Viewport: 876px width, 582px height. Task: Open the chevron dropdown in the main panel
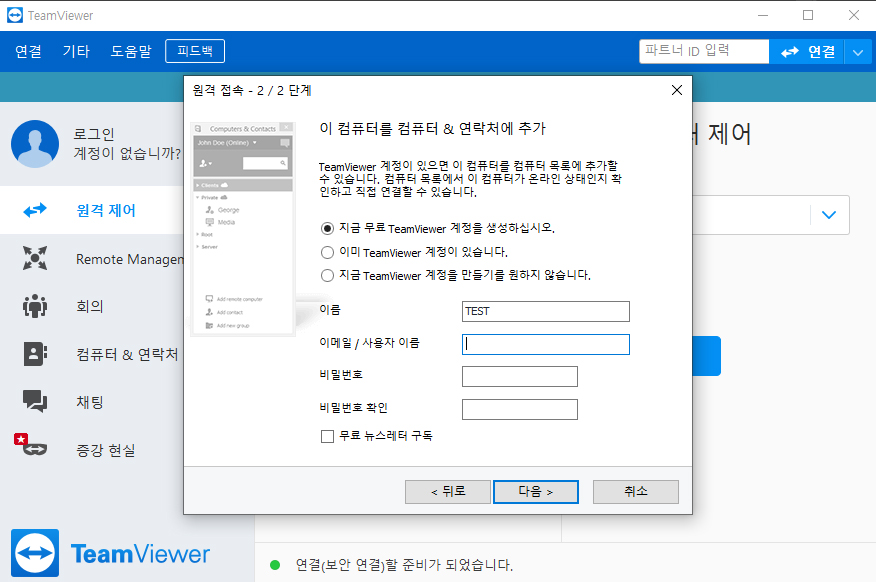829,215
